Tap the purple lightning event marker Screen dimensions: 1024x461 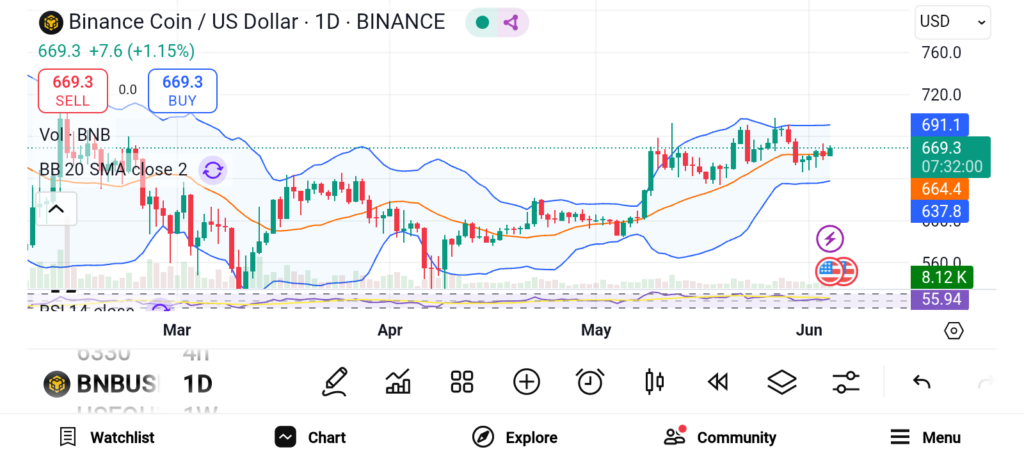coord(830,239)
